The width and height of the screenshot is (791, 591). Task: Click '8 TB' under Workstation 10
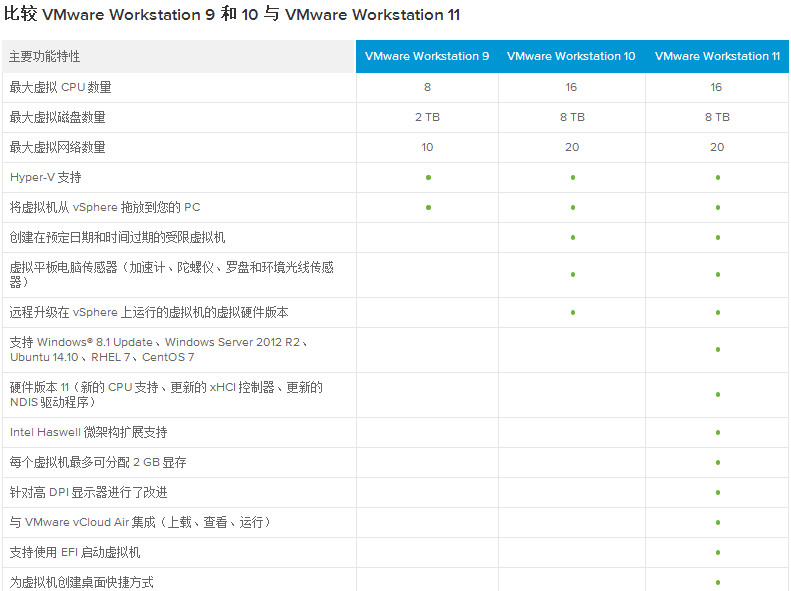[x=572, y=117]
